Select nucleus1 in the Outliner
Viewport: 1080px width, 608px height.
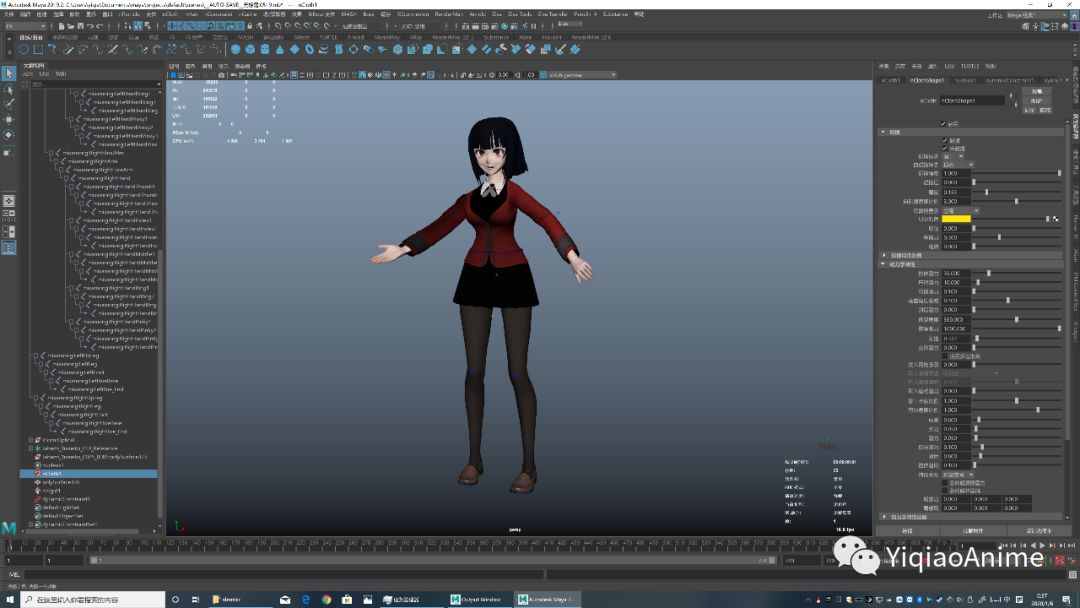[53, 465]
